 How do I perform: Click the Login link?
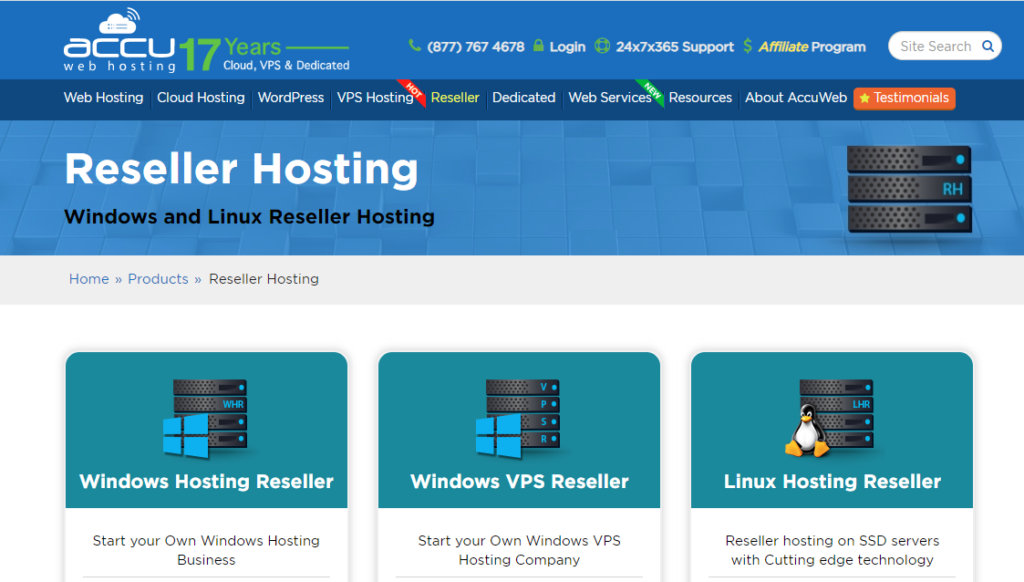[567, 46]
